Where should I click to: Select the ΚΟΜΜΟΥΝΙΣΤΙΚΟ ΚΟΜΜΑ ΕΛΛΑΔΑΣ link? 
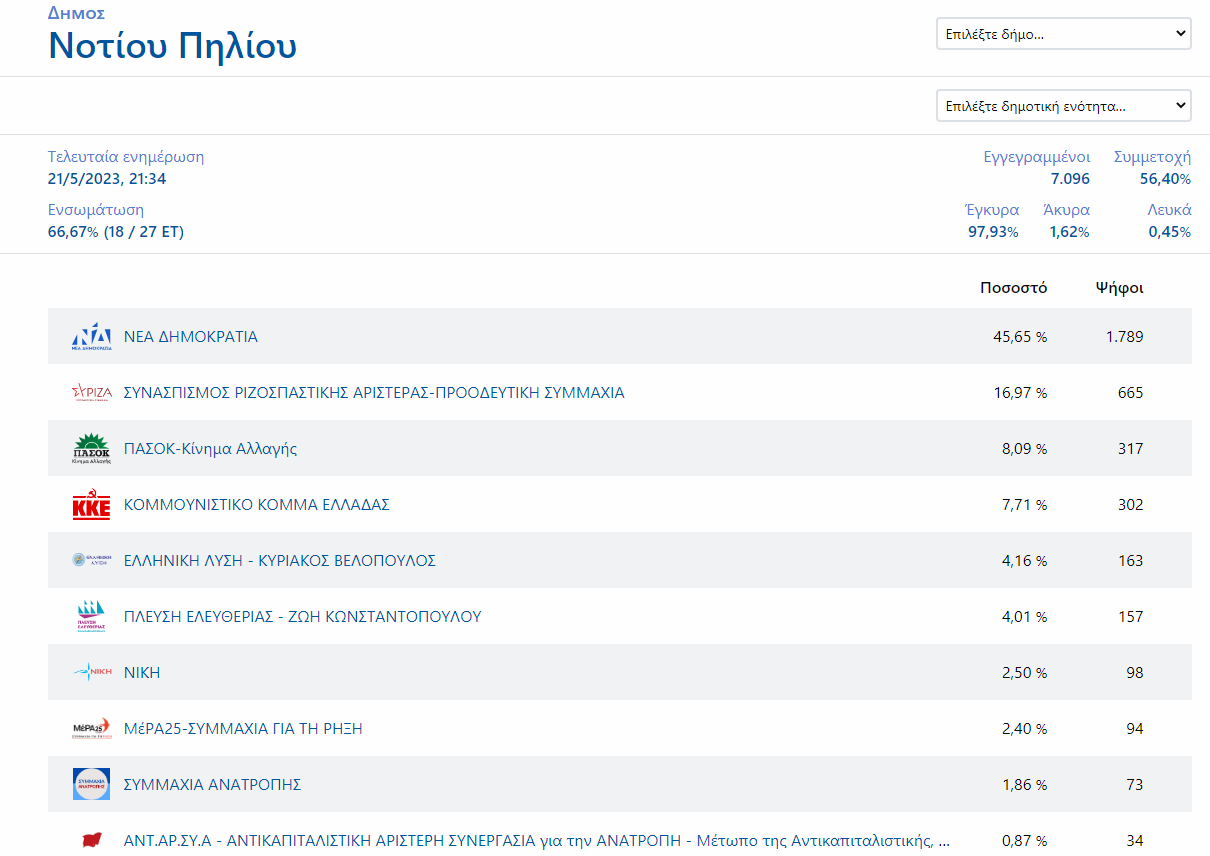(256, 505)
